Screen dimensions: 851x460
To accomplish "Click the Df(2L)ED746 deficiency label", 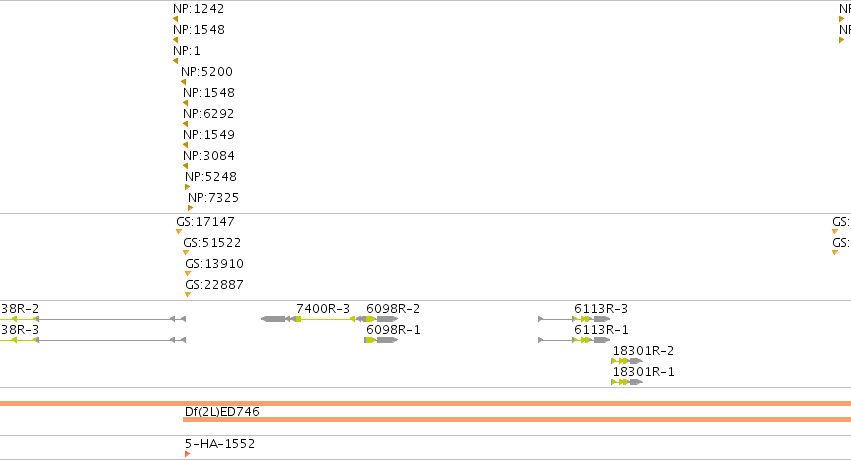I will click(222, 412).
